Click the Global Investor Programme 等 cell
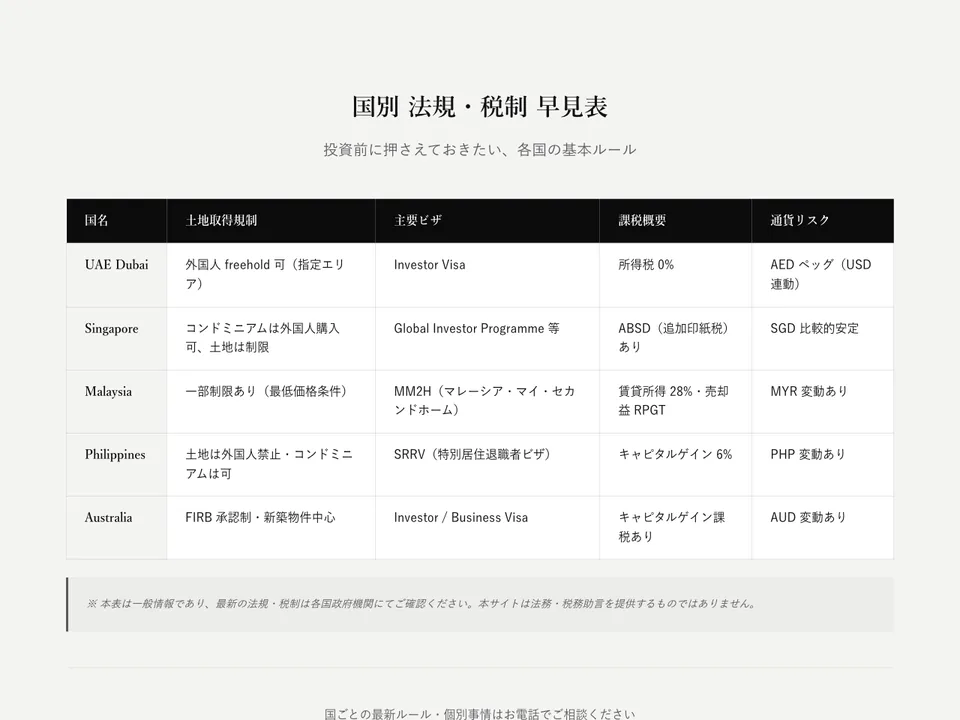 pos(487,339)
